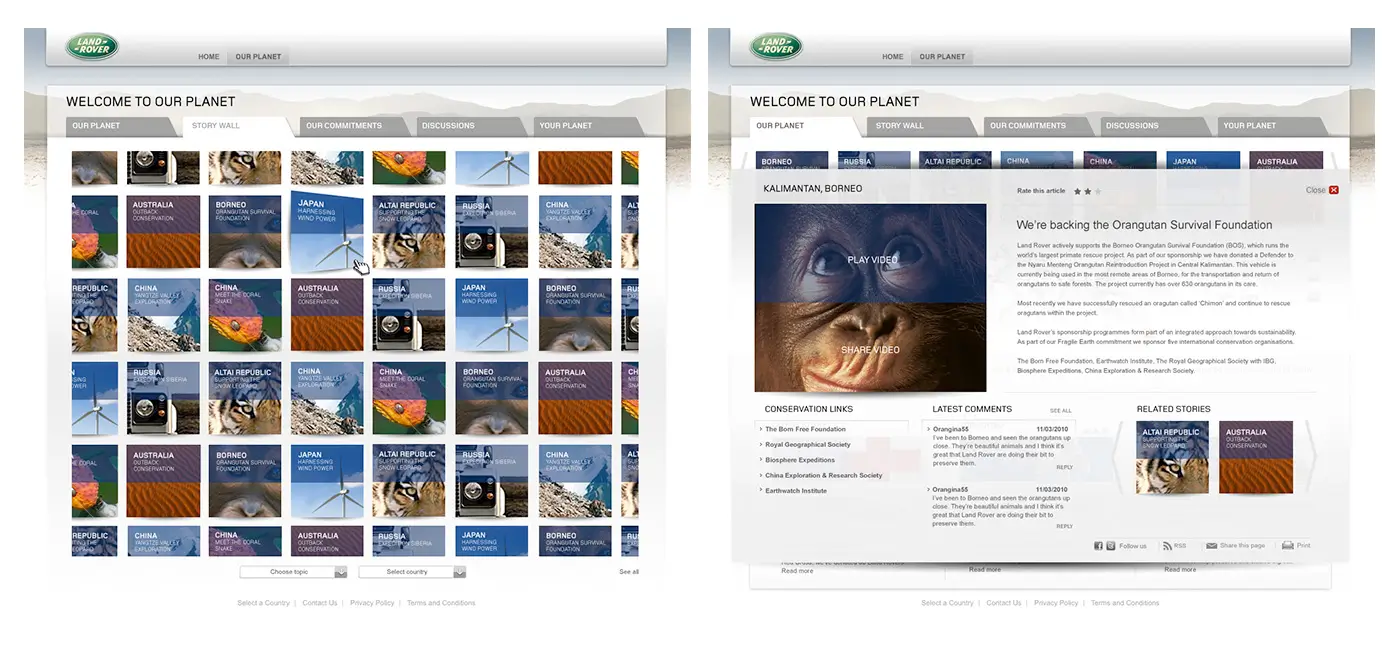This screenshot has width=1400, height=651.
Task: Click the Share this page envelope icon
Action: (1211, 546)
